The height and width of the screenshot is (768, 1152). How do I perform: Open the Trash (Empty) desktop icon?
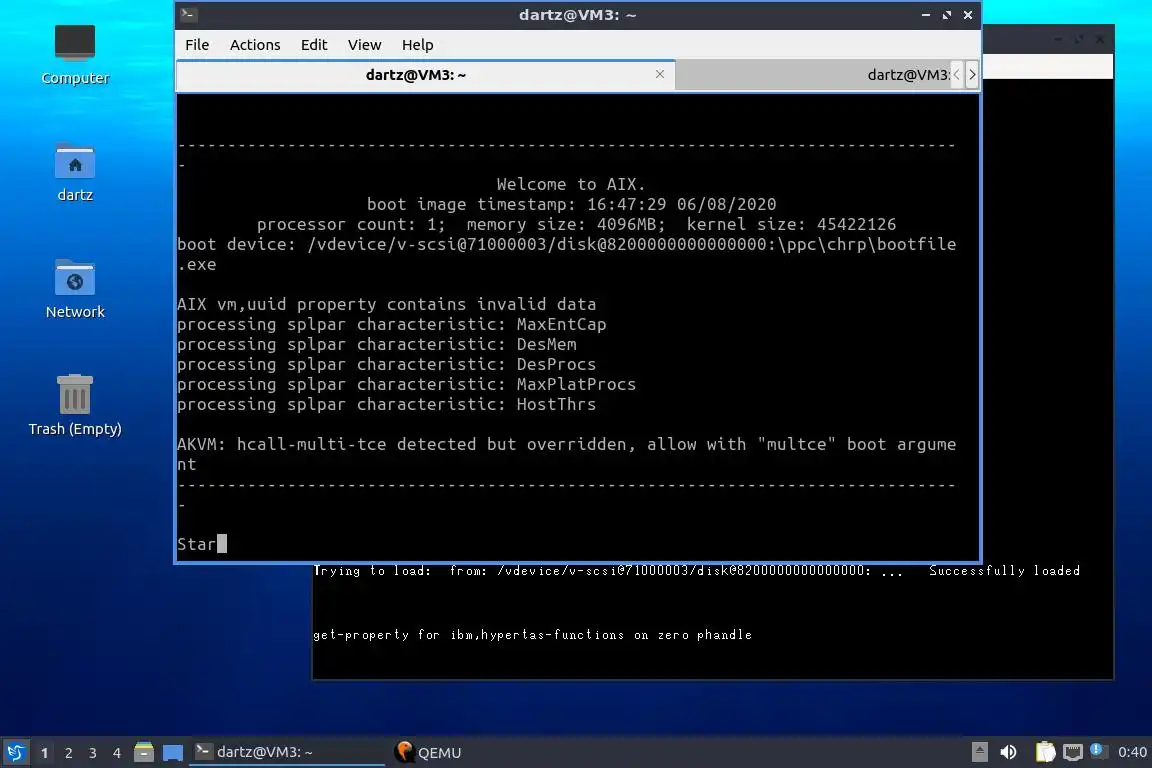[x=75, y=405]
